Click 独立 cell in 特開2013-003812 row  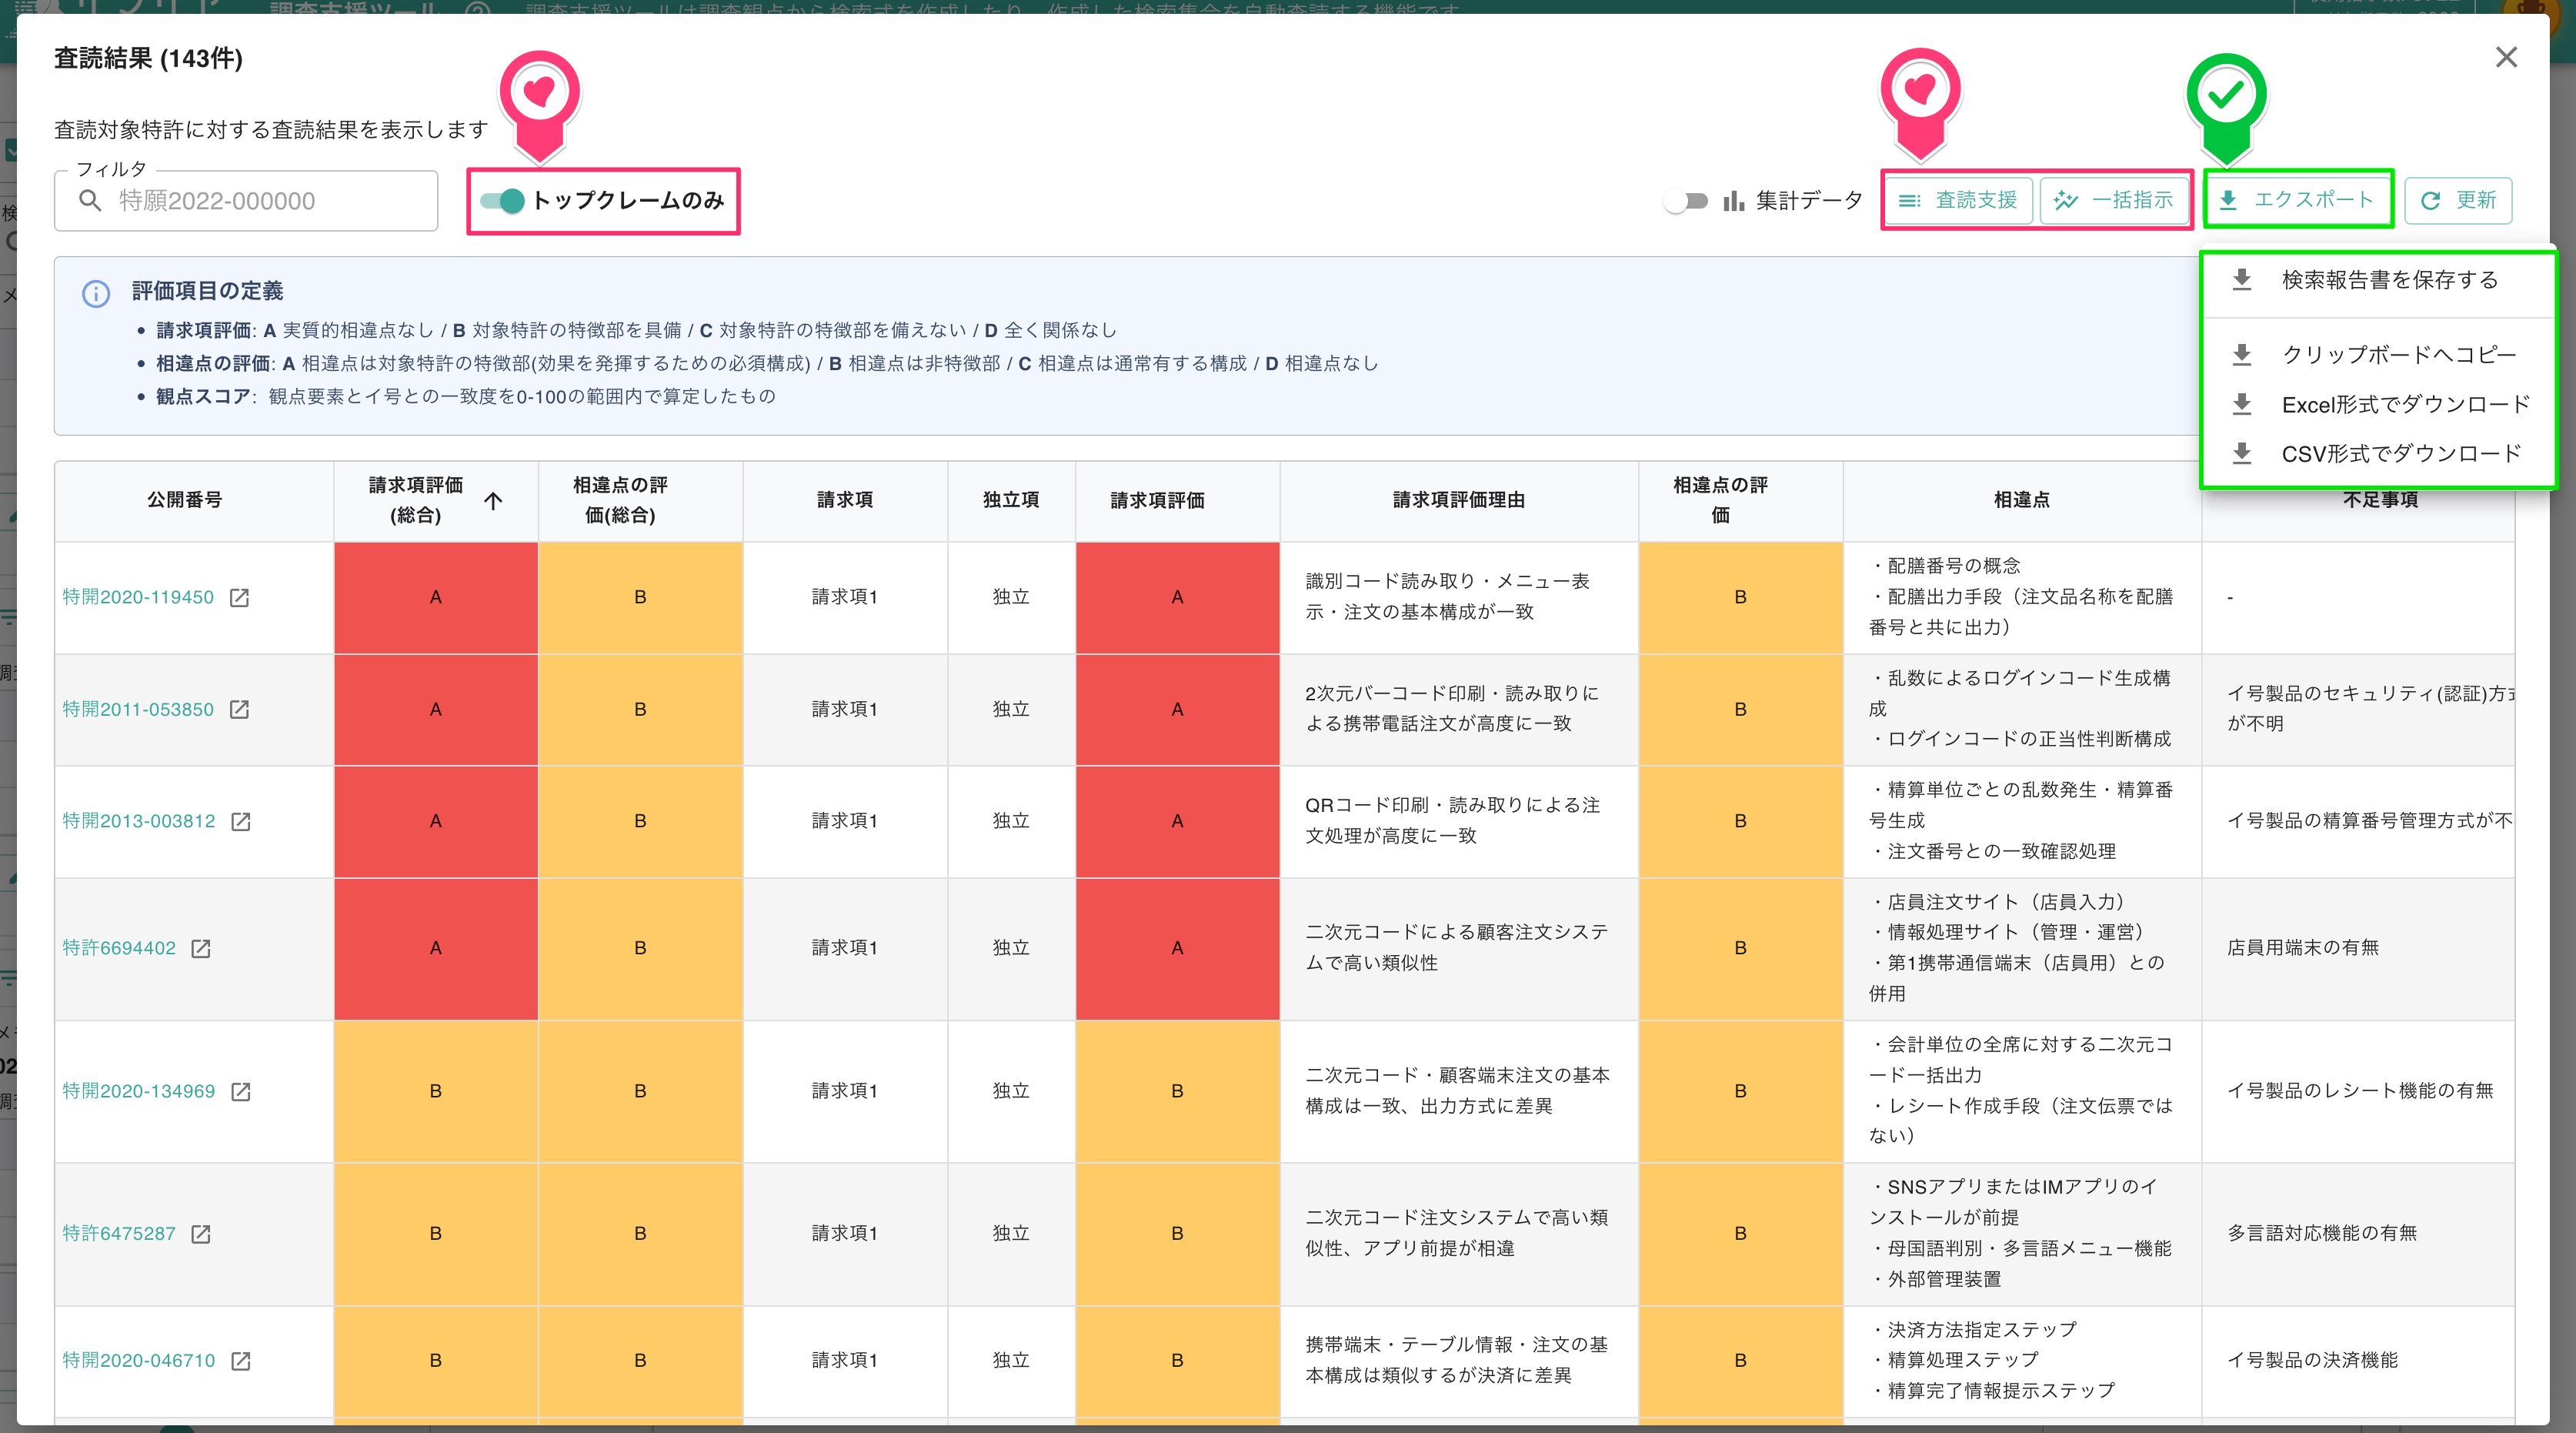pyautogui.click(x=1011, y=821)
